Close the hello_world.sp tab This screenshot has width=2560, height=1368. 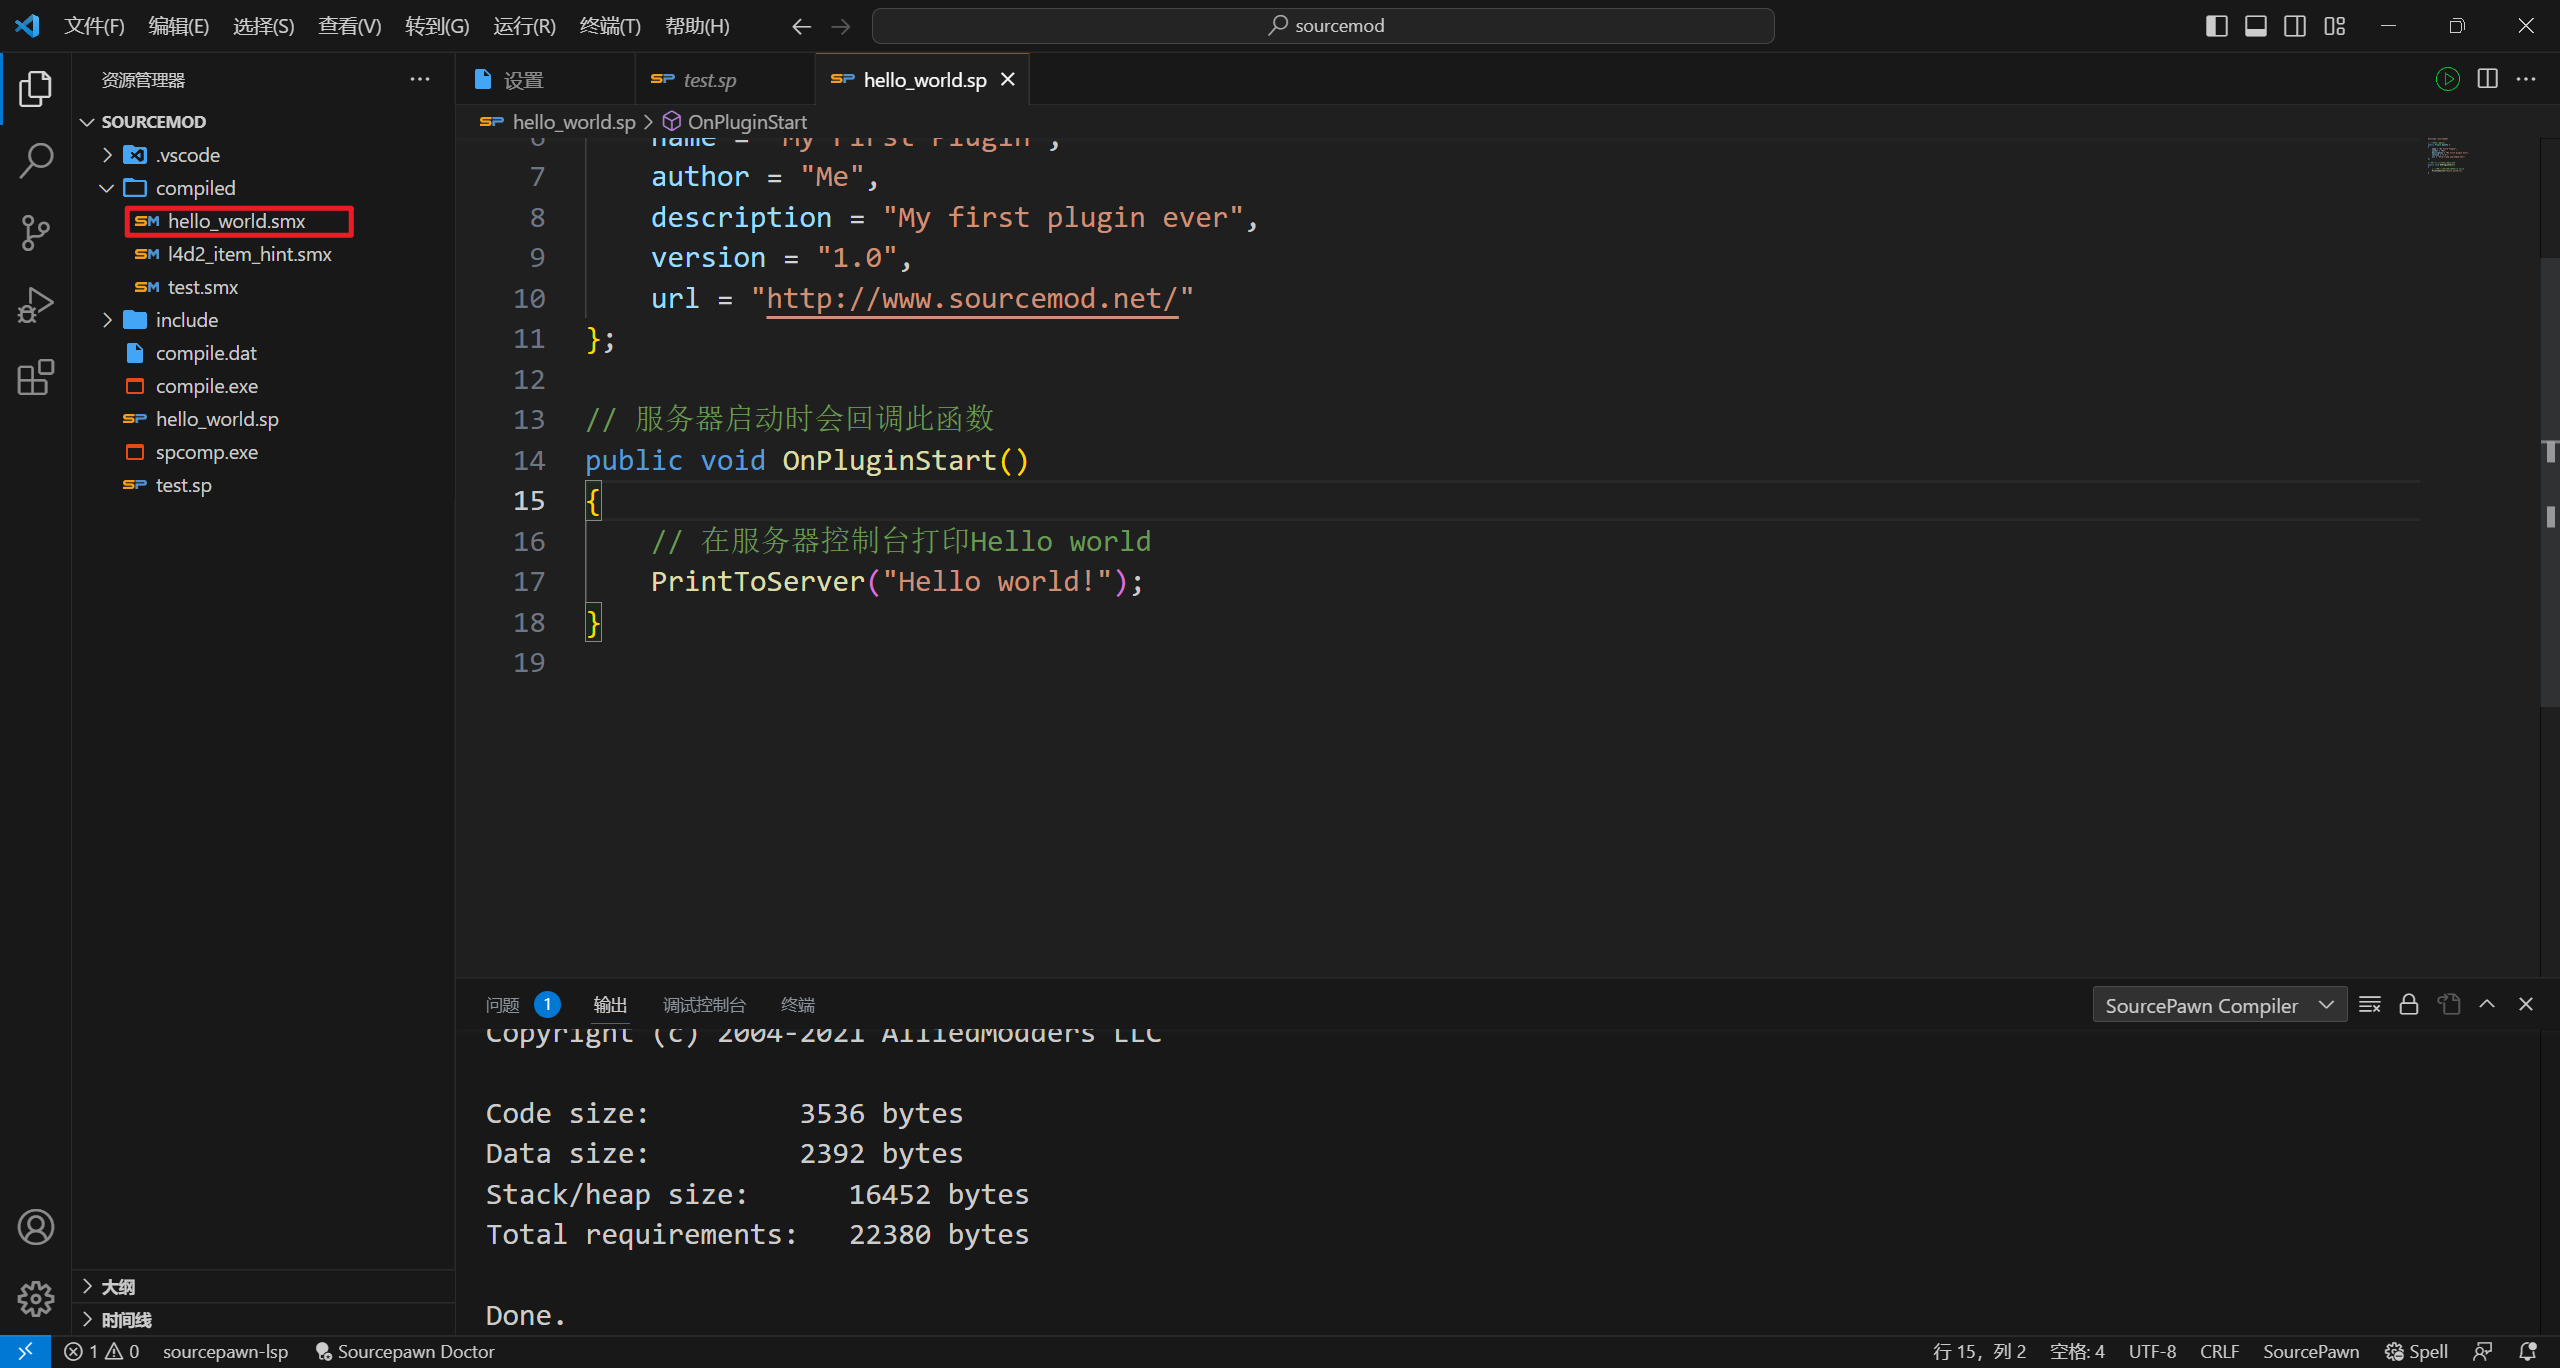point(1008,79)
